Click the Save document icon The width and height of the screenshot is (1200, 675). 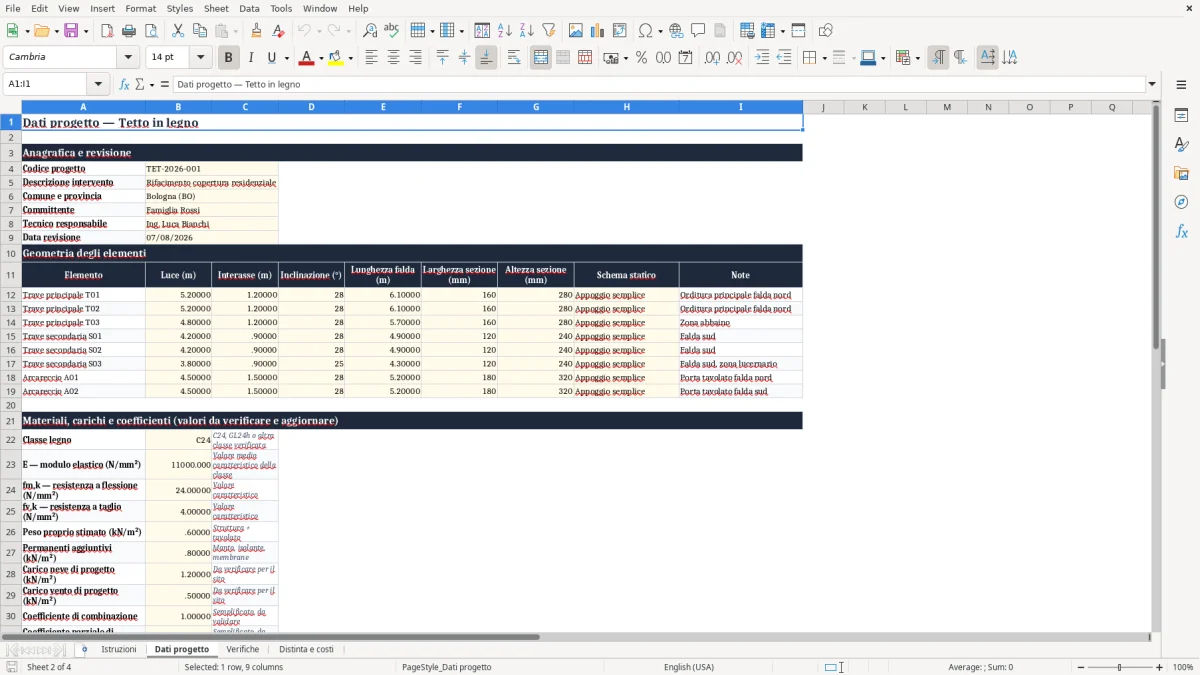click(x=71, y=31)
